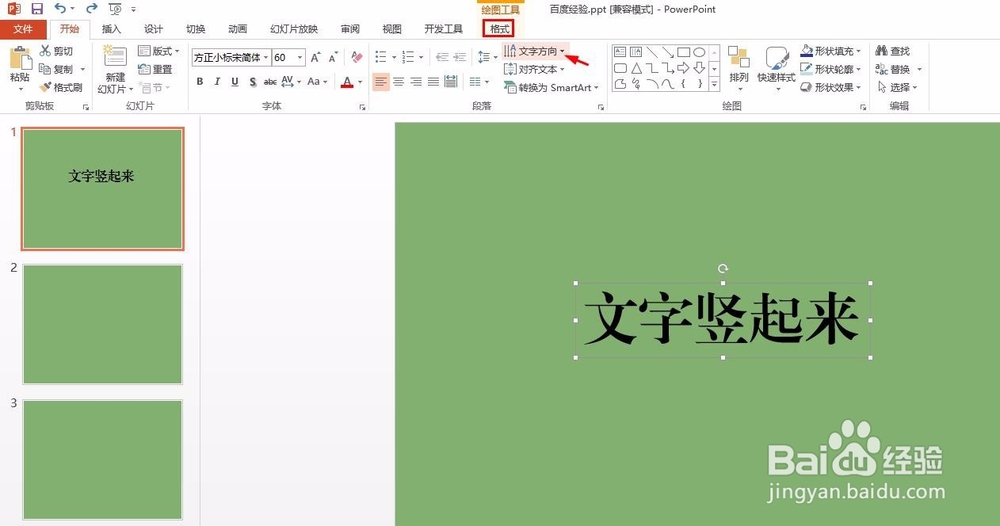Switch to the 动画 tab
This screenshot has width=1000, height=526.
coord(237,29)
